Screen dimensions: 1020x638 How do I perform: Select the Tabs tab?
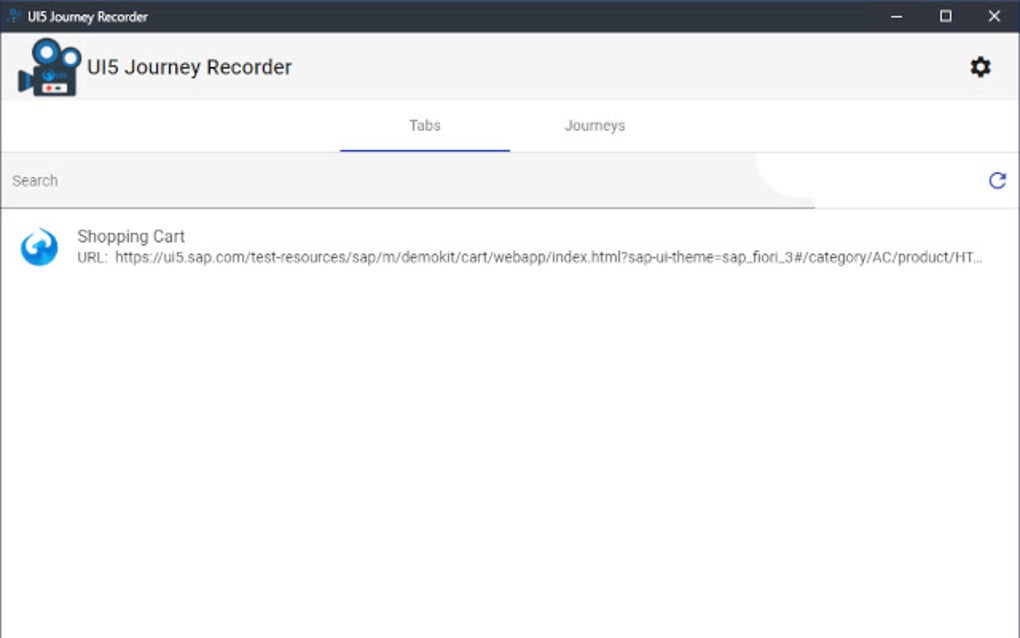[x=424, y=125]
